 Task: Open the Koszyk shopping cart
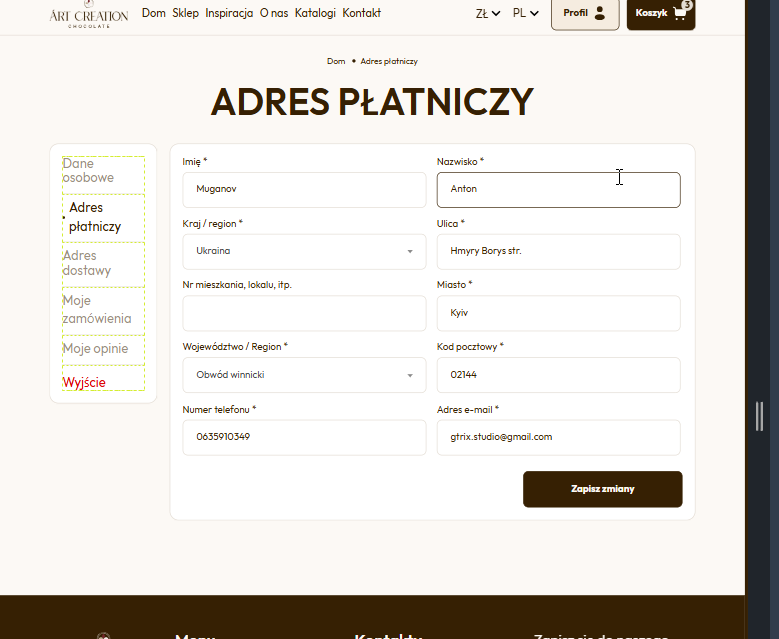click(661, 13)
